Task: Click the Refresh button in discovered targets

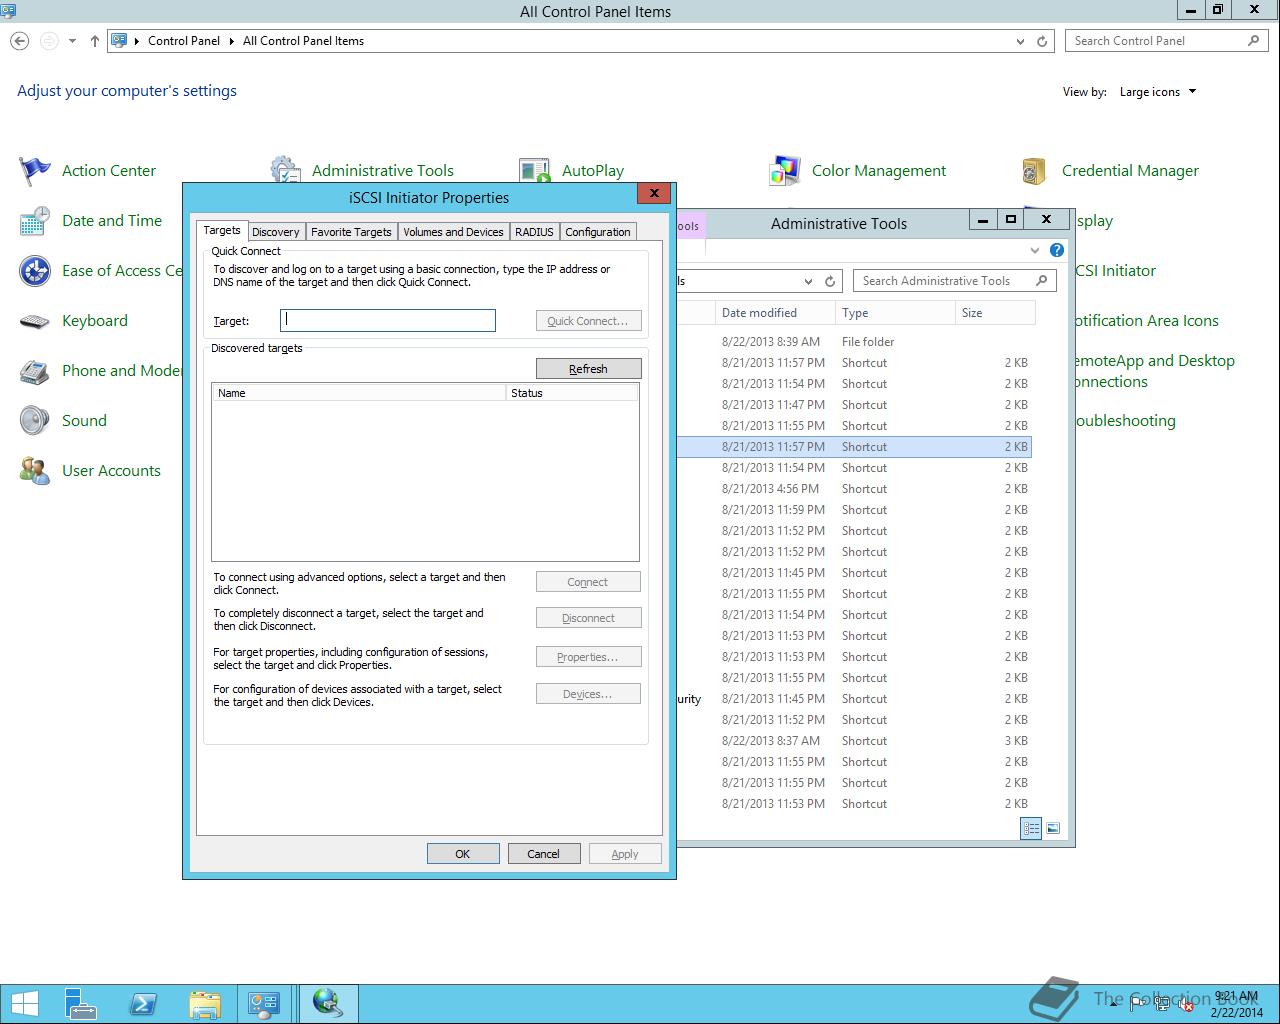Action: [588, 369]
